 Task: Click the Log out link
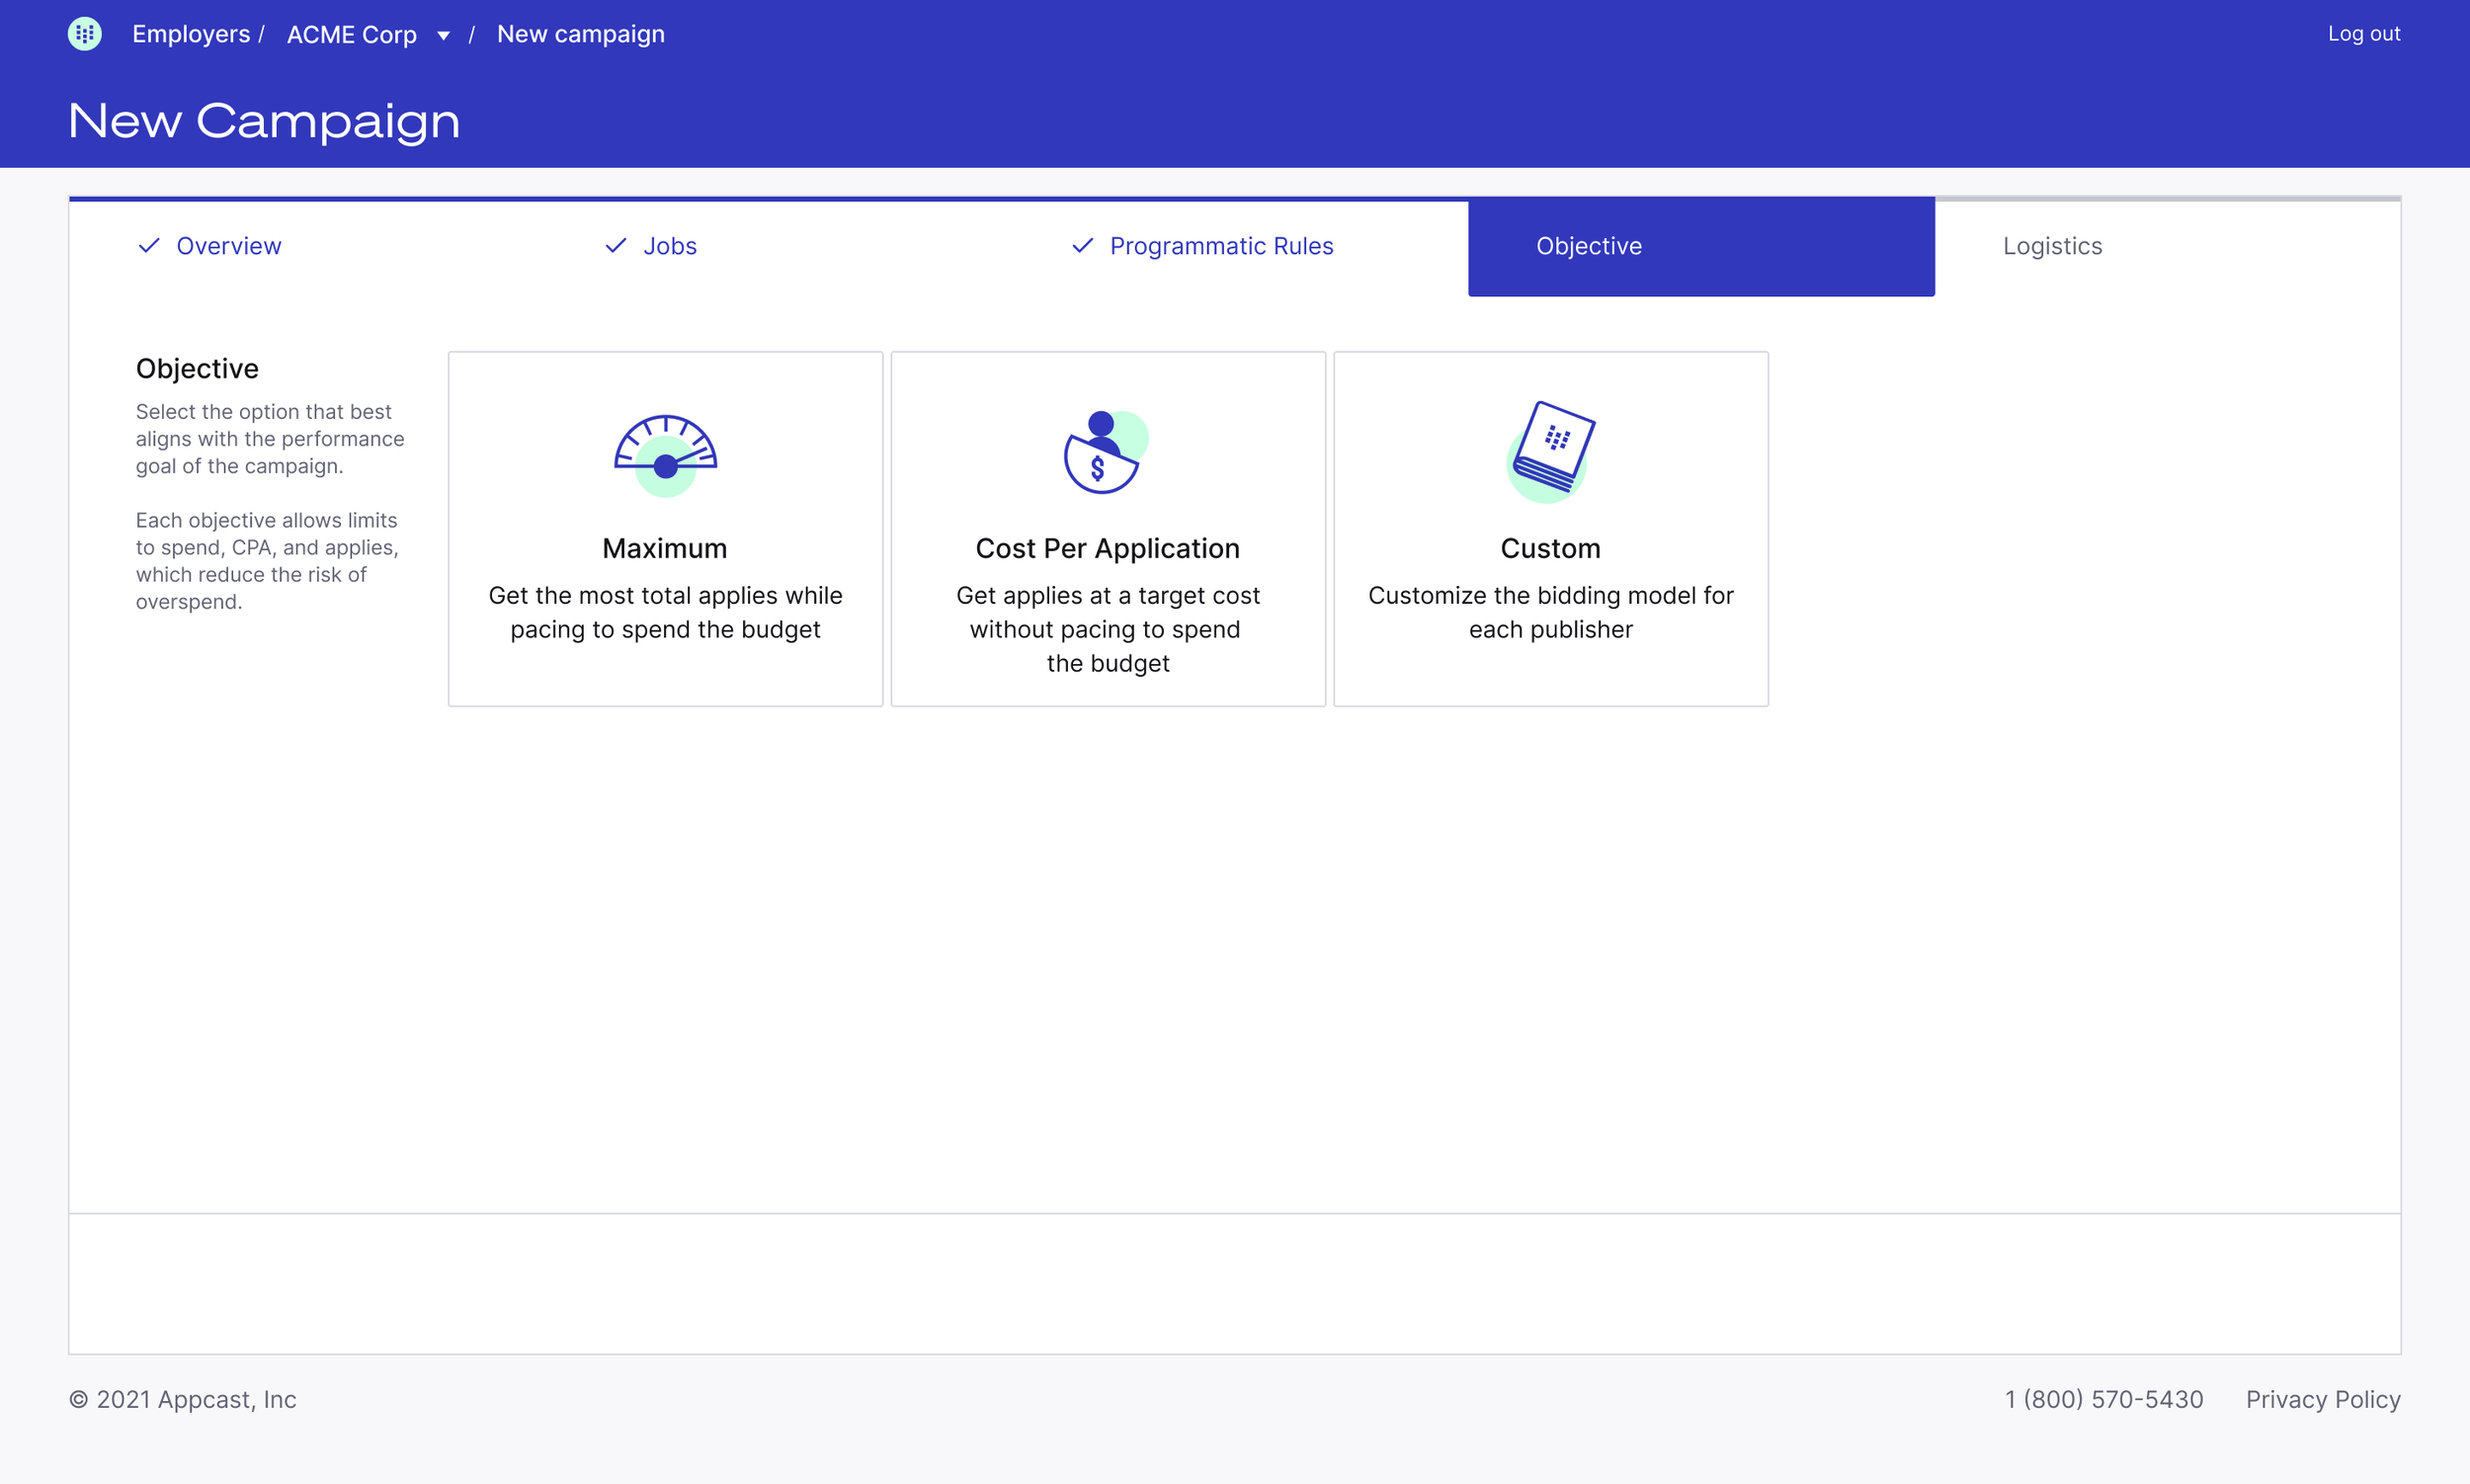(x=2363, y=34)
